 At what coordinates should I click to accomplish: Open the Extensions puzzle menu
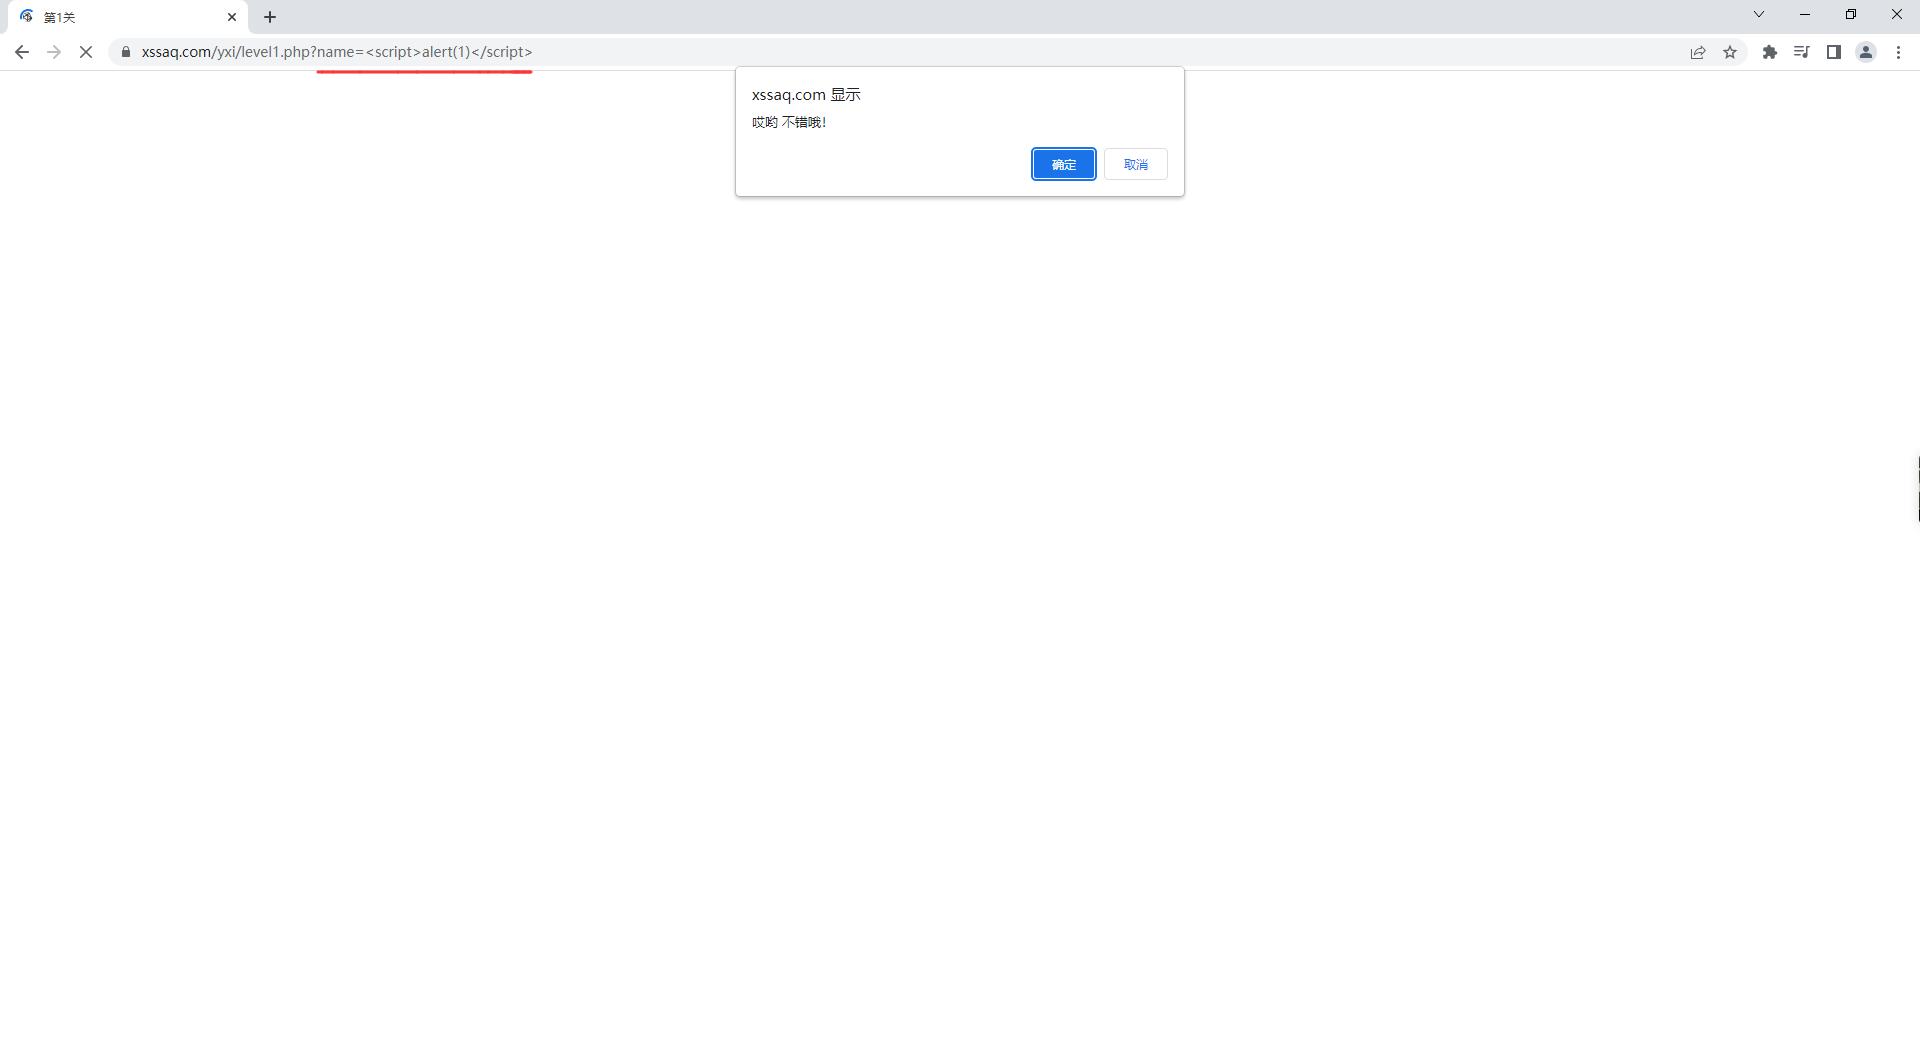(x=1770, y=52)
